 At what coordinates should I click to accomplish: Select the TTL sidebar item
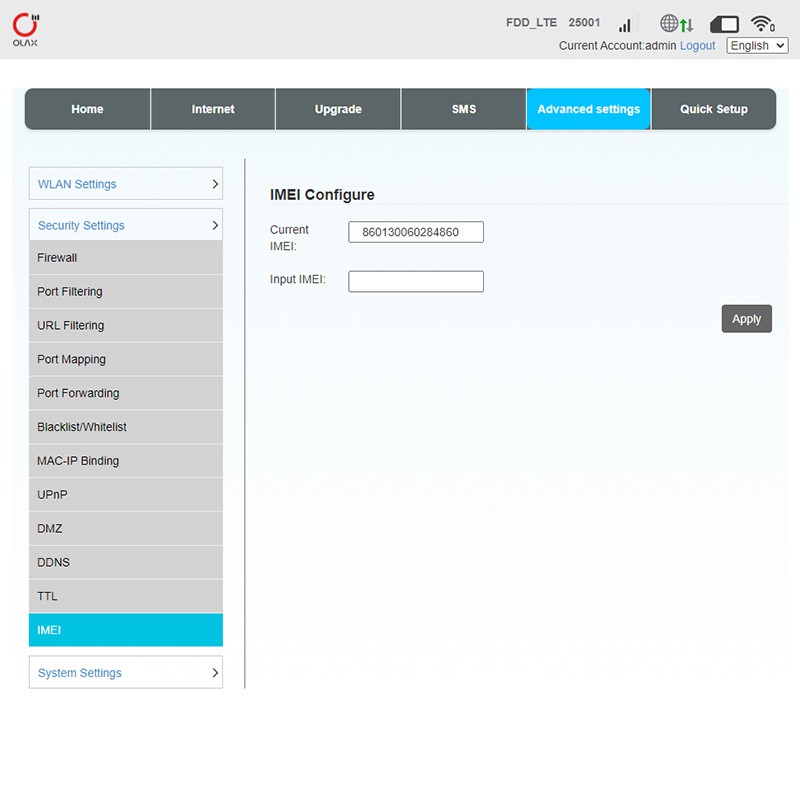(x=126, y=596)
